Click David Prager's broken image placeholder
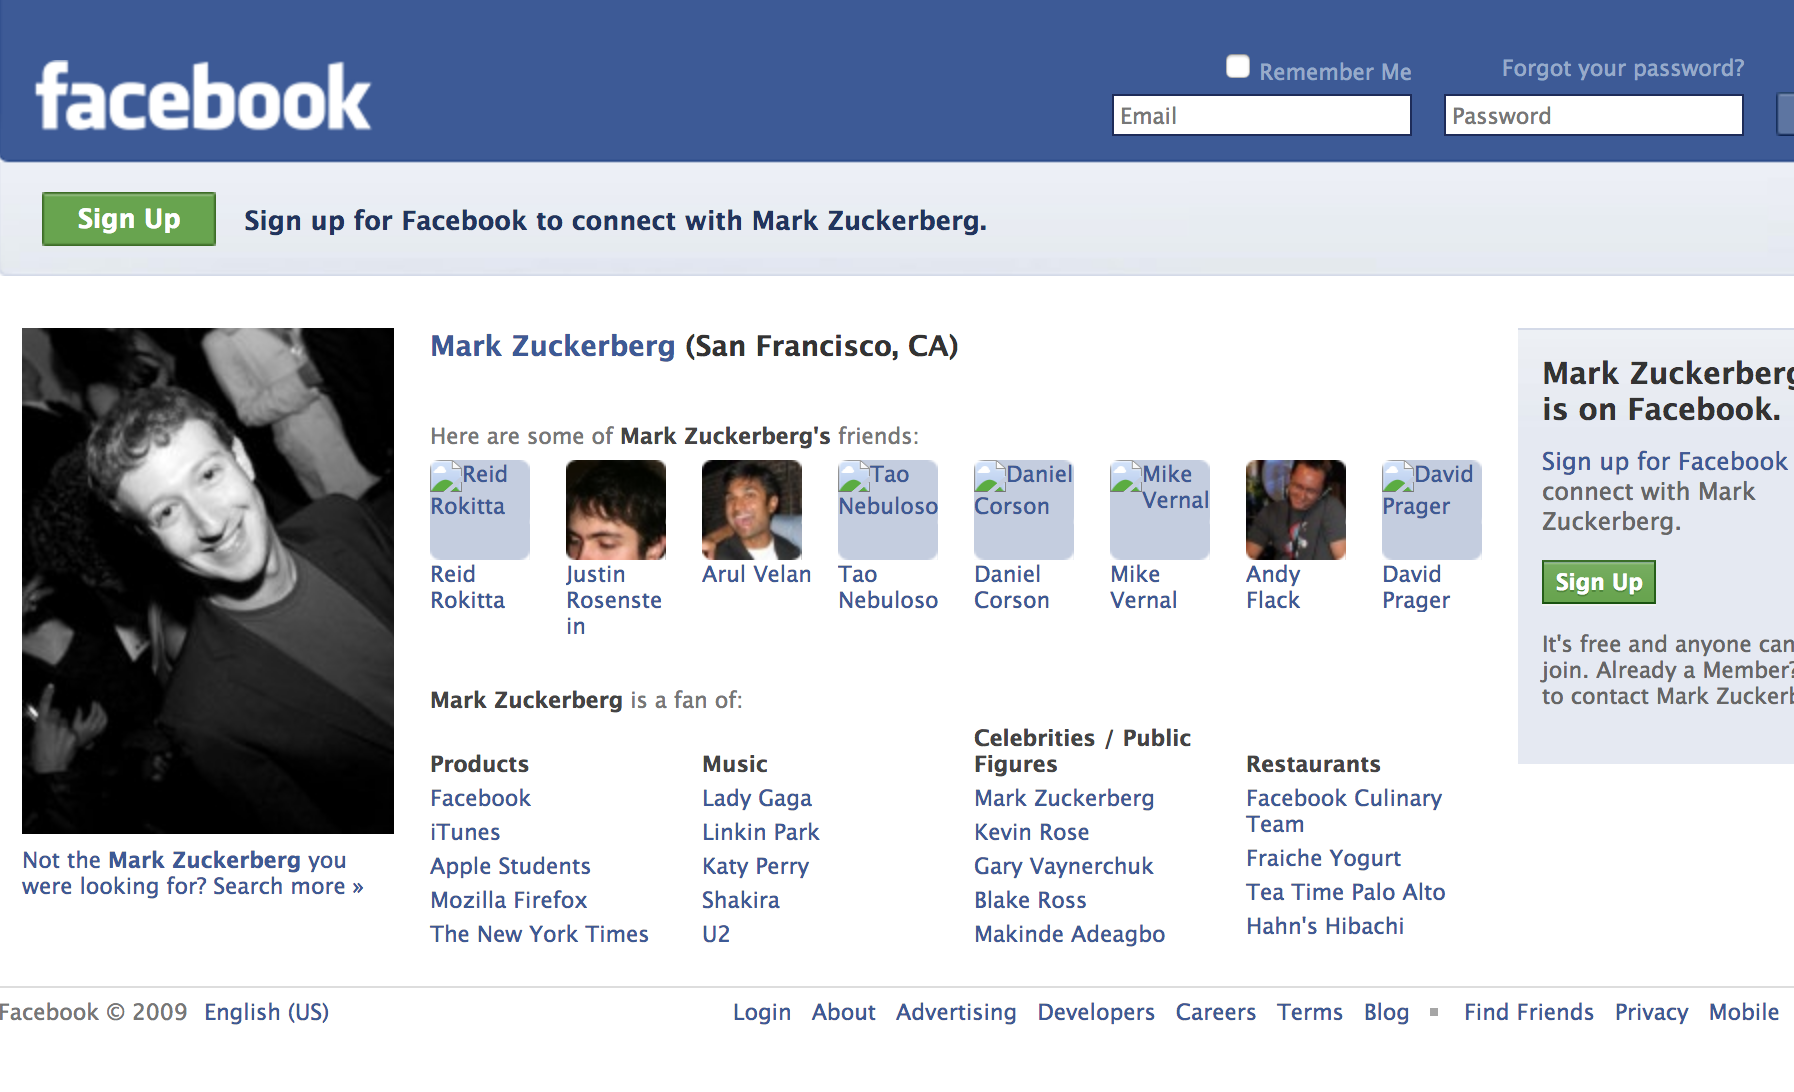 coord(1431,509)
